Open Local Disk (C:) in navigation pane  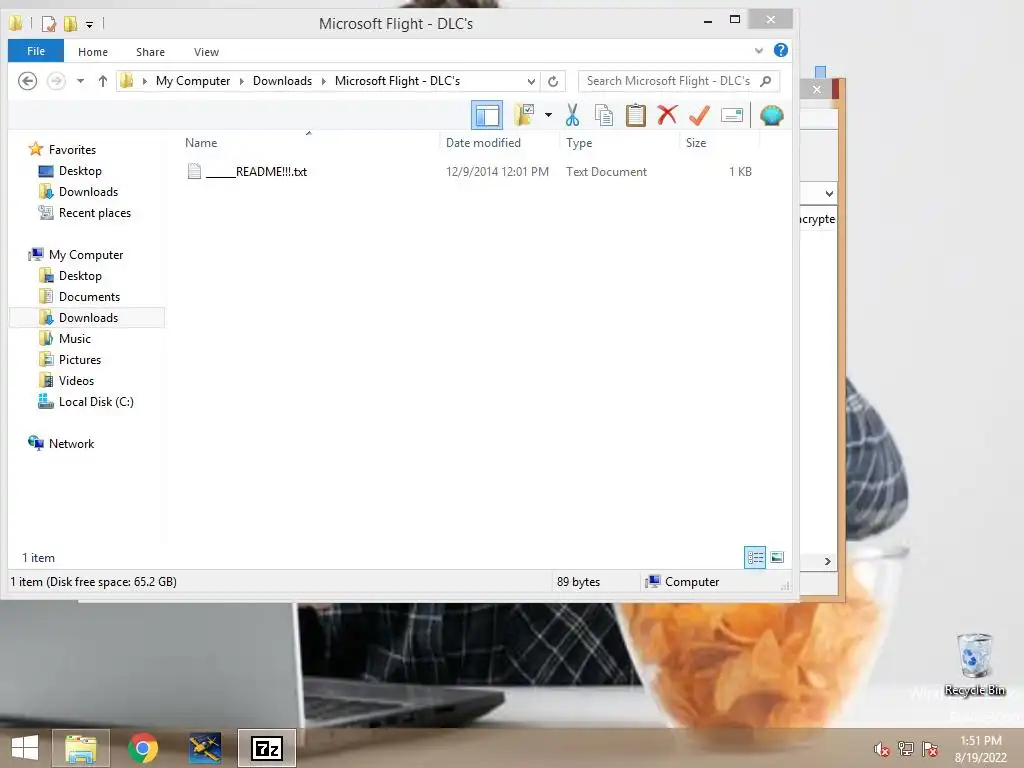point(96,402)
